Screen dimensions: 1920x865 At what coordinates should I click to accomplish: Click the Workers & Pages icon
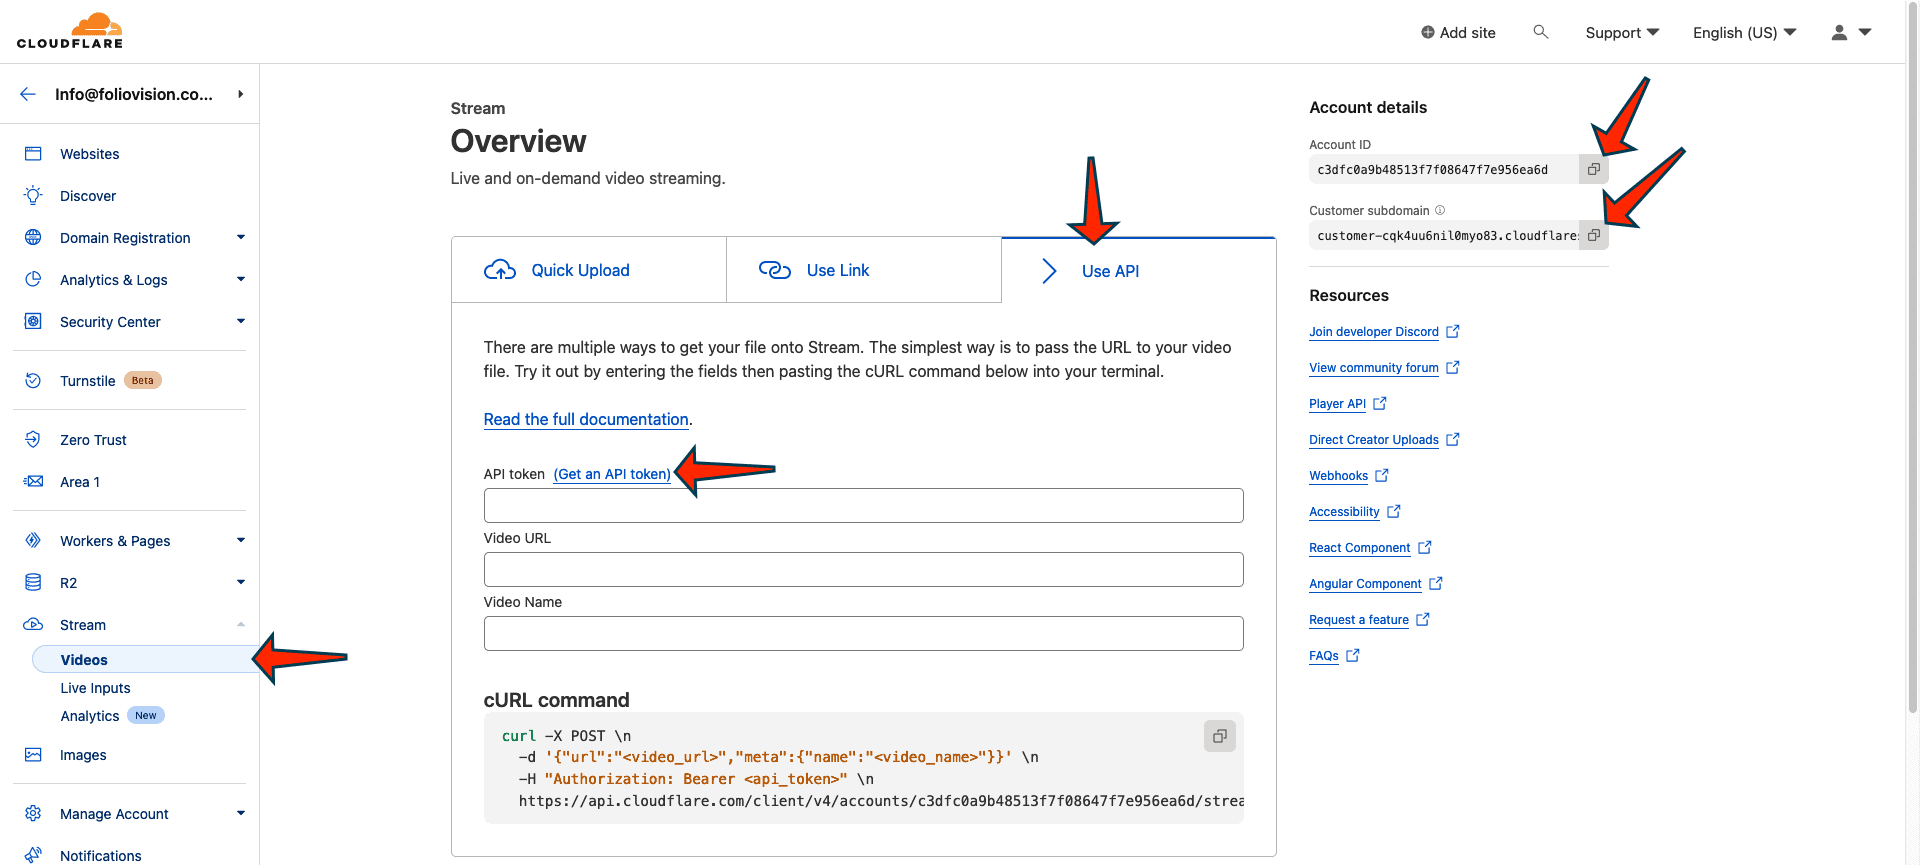tap(33, 541)
